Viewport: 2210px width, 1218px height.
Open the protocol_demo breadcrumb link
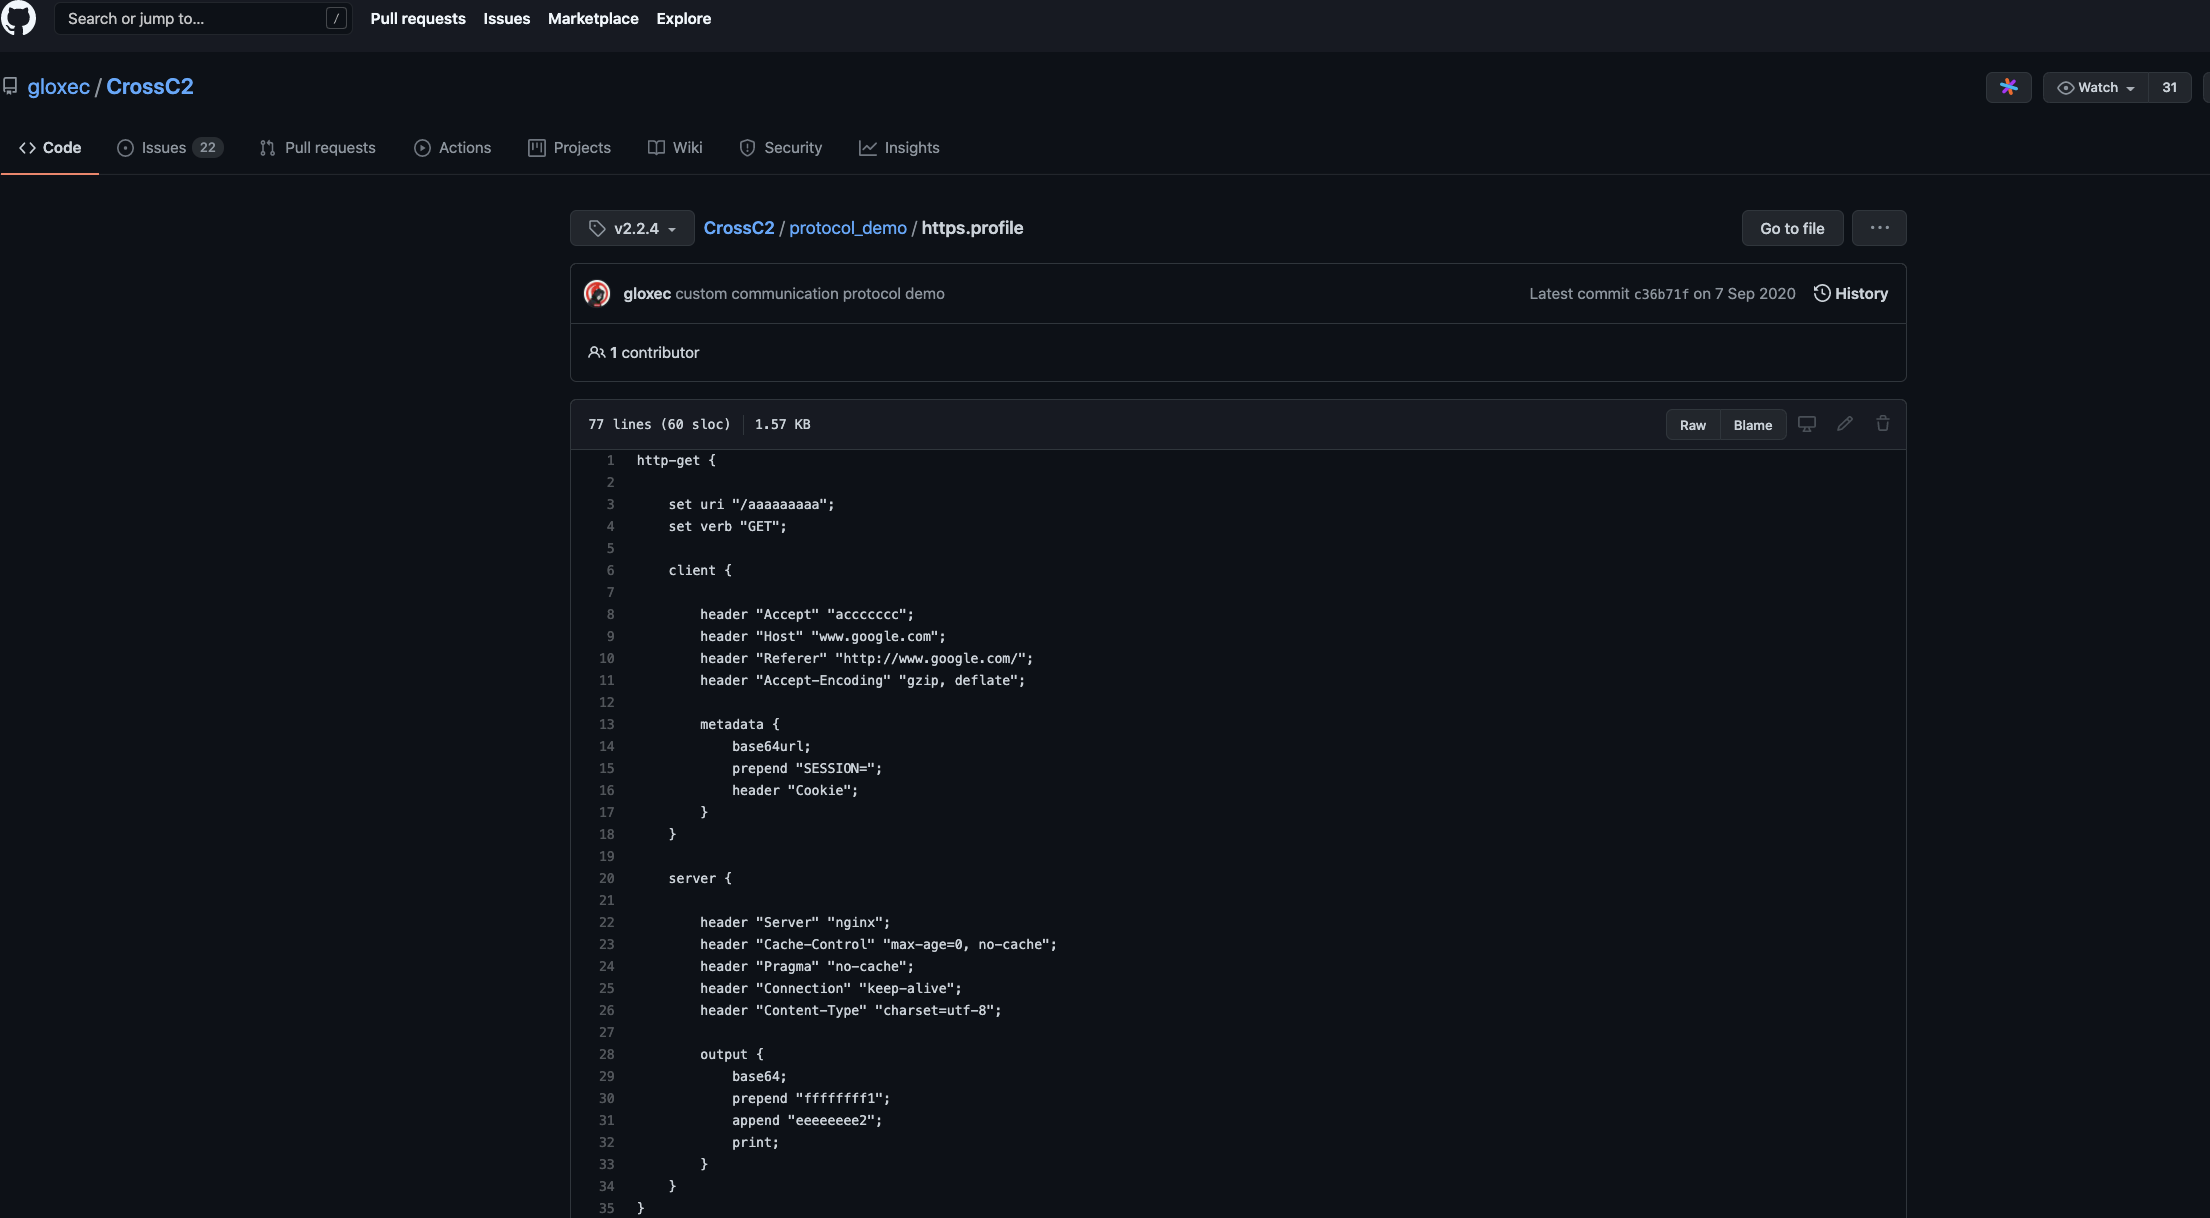pos(847,228)
